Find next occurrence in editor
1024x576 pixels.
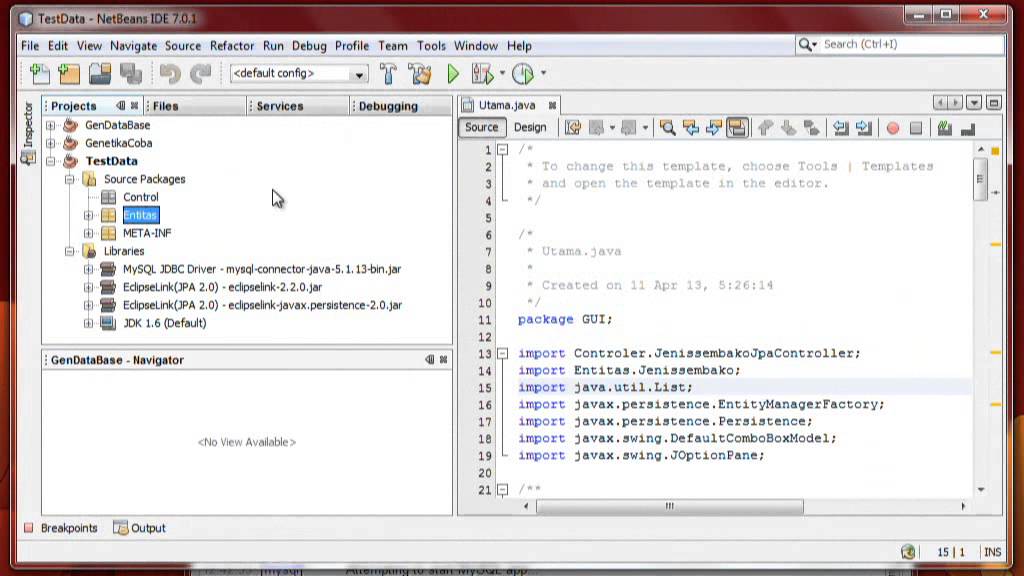pyautogui.click(x=713, y=128)
